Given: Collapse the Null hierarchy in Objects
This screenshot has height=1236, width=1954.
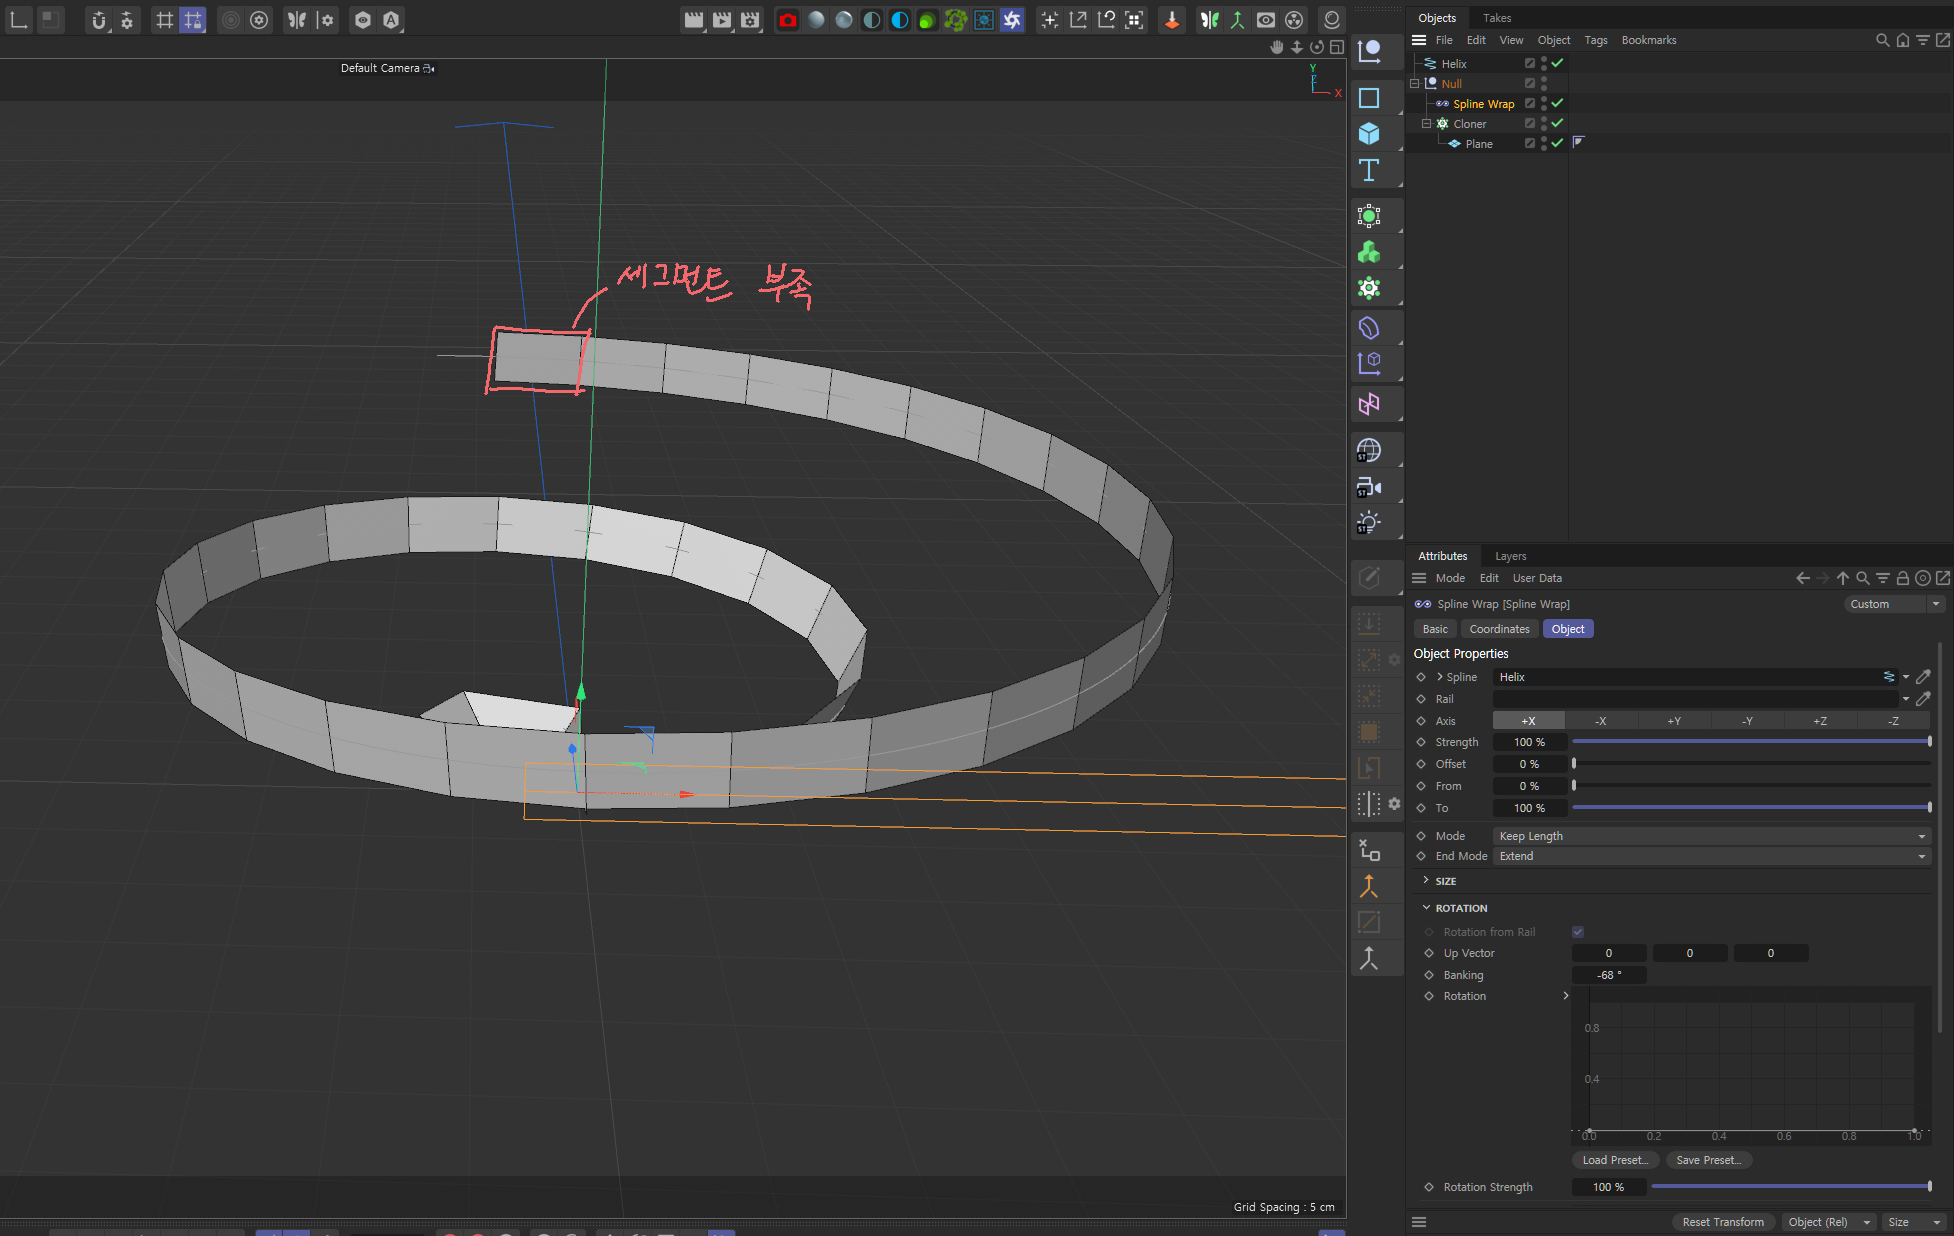Looking at the screenshot, I should click(1415, 83).
